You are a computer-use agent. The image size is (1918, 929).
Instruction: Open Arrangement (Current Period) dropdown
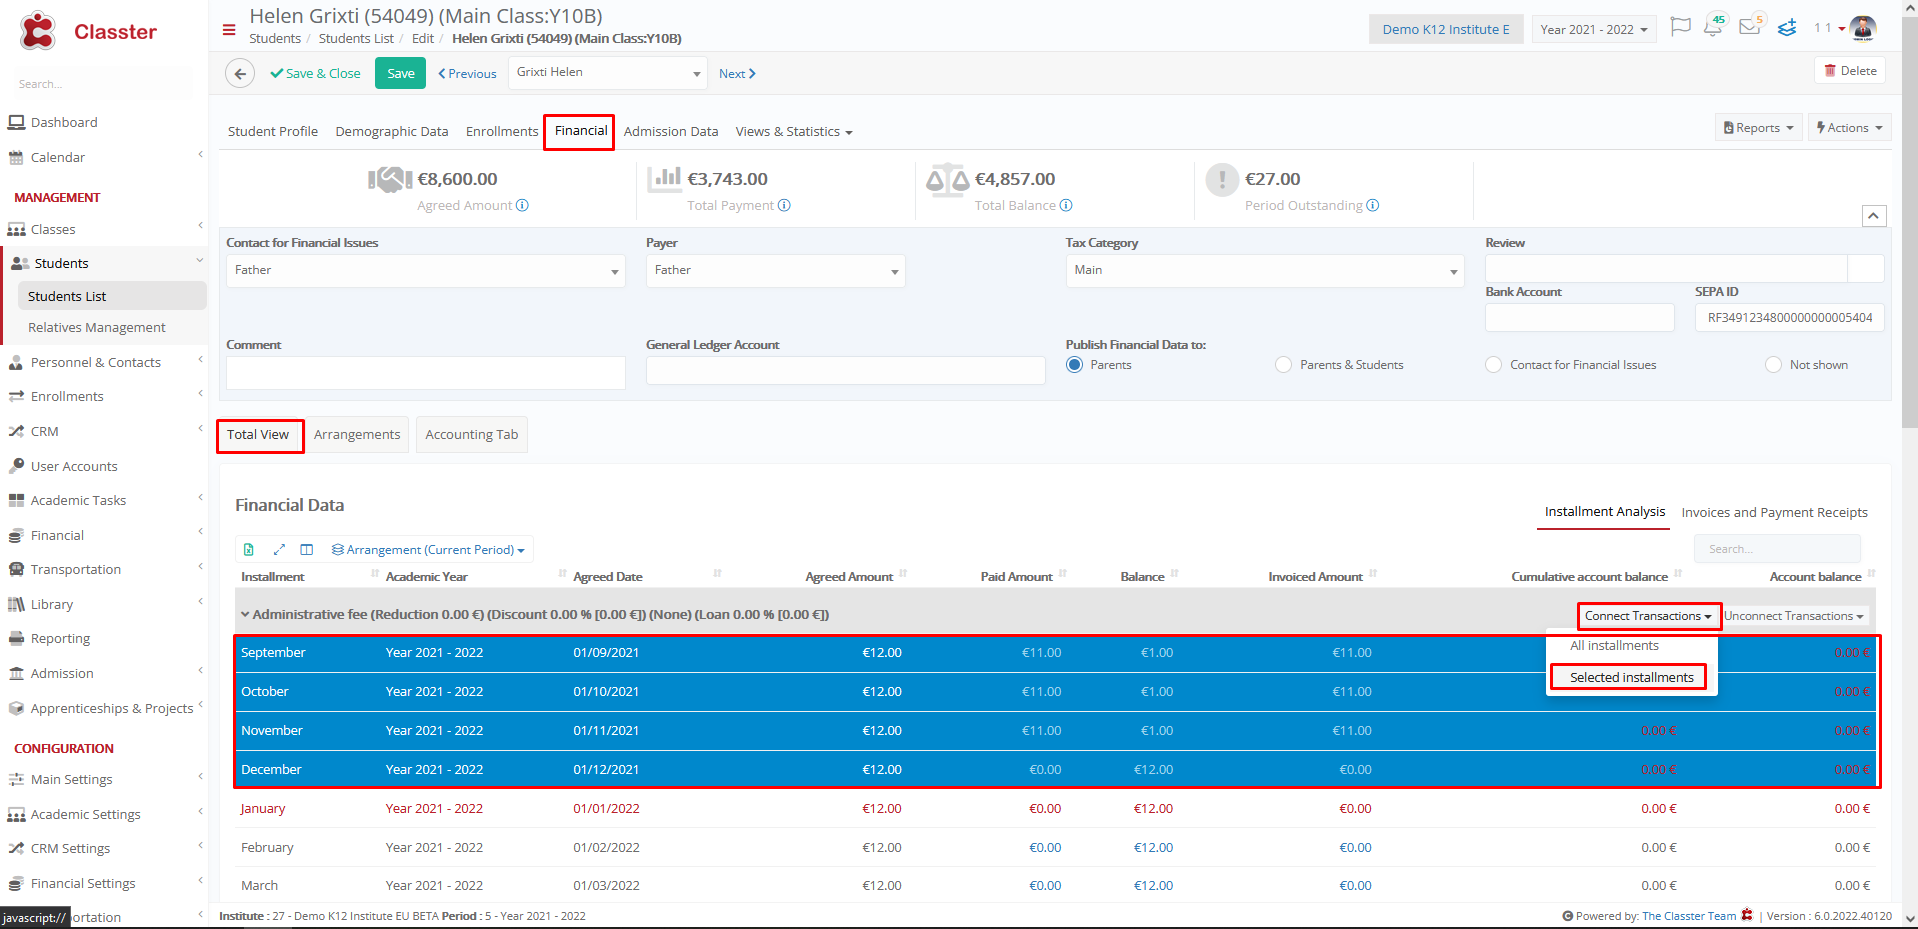[x=428, y=549]
